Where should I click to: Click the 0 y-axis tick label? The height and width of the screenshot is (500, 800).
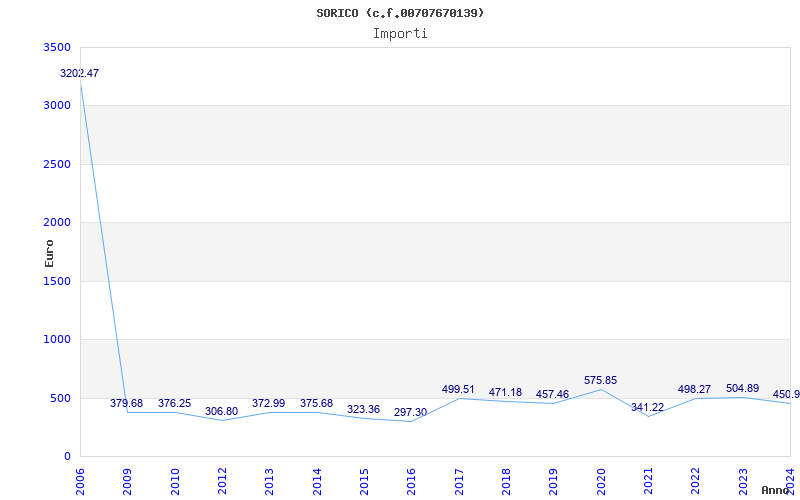tap(67, 456)
